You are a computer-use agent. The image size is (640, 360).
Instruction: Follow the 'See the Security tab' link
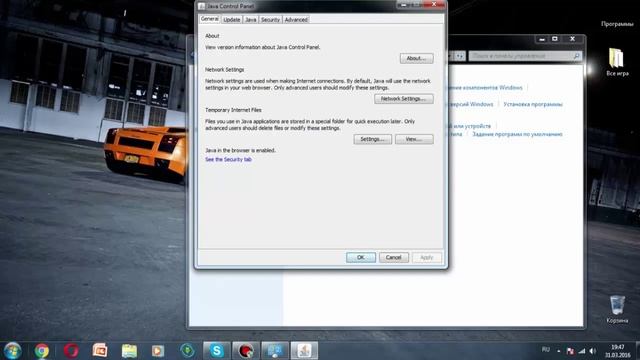[228, 160]
